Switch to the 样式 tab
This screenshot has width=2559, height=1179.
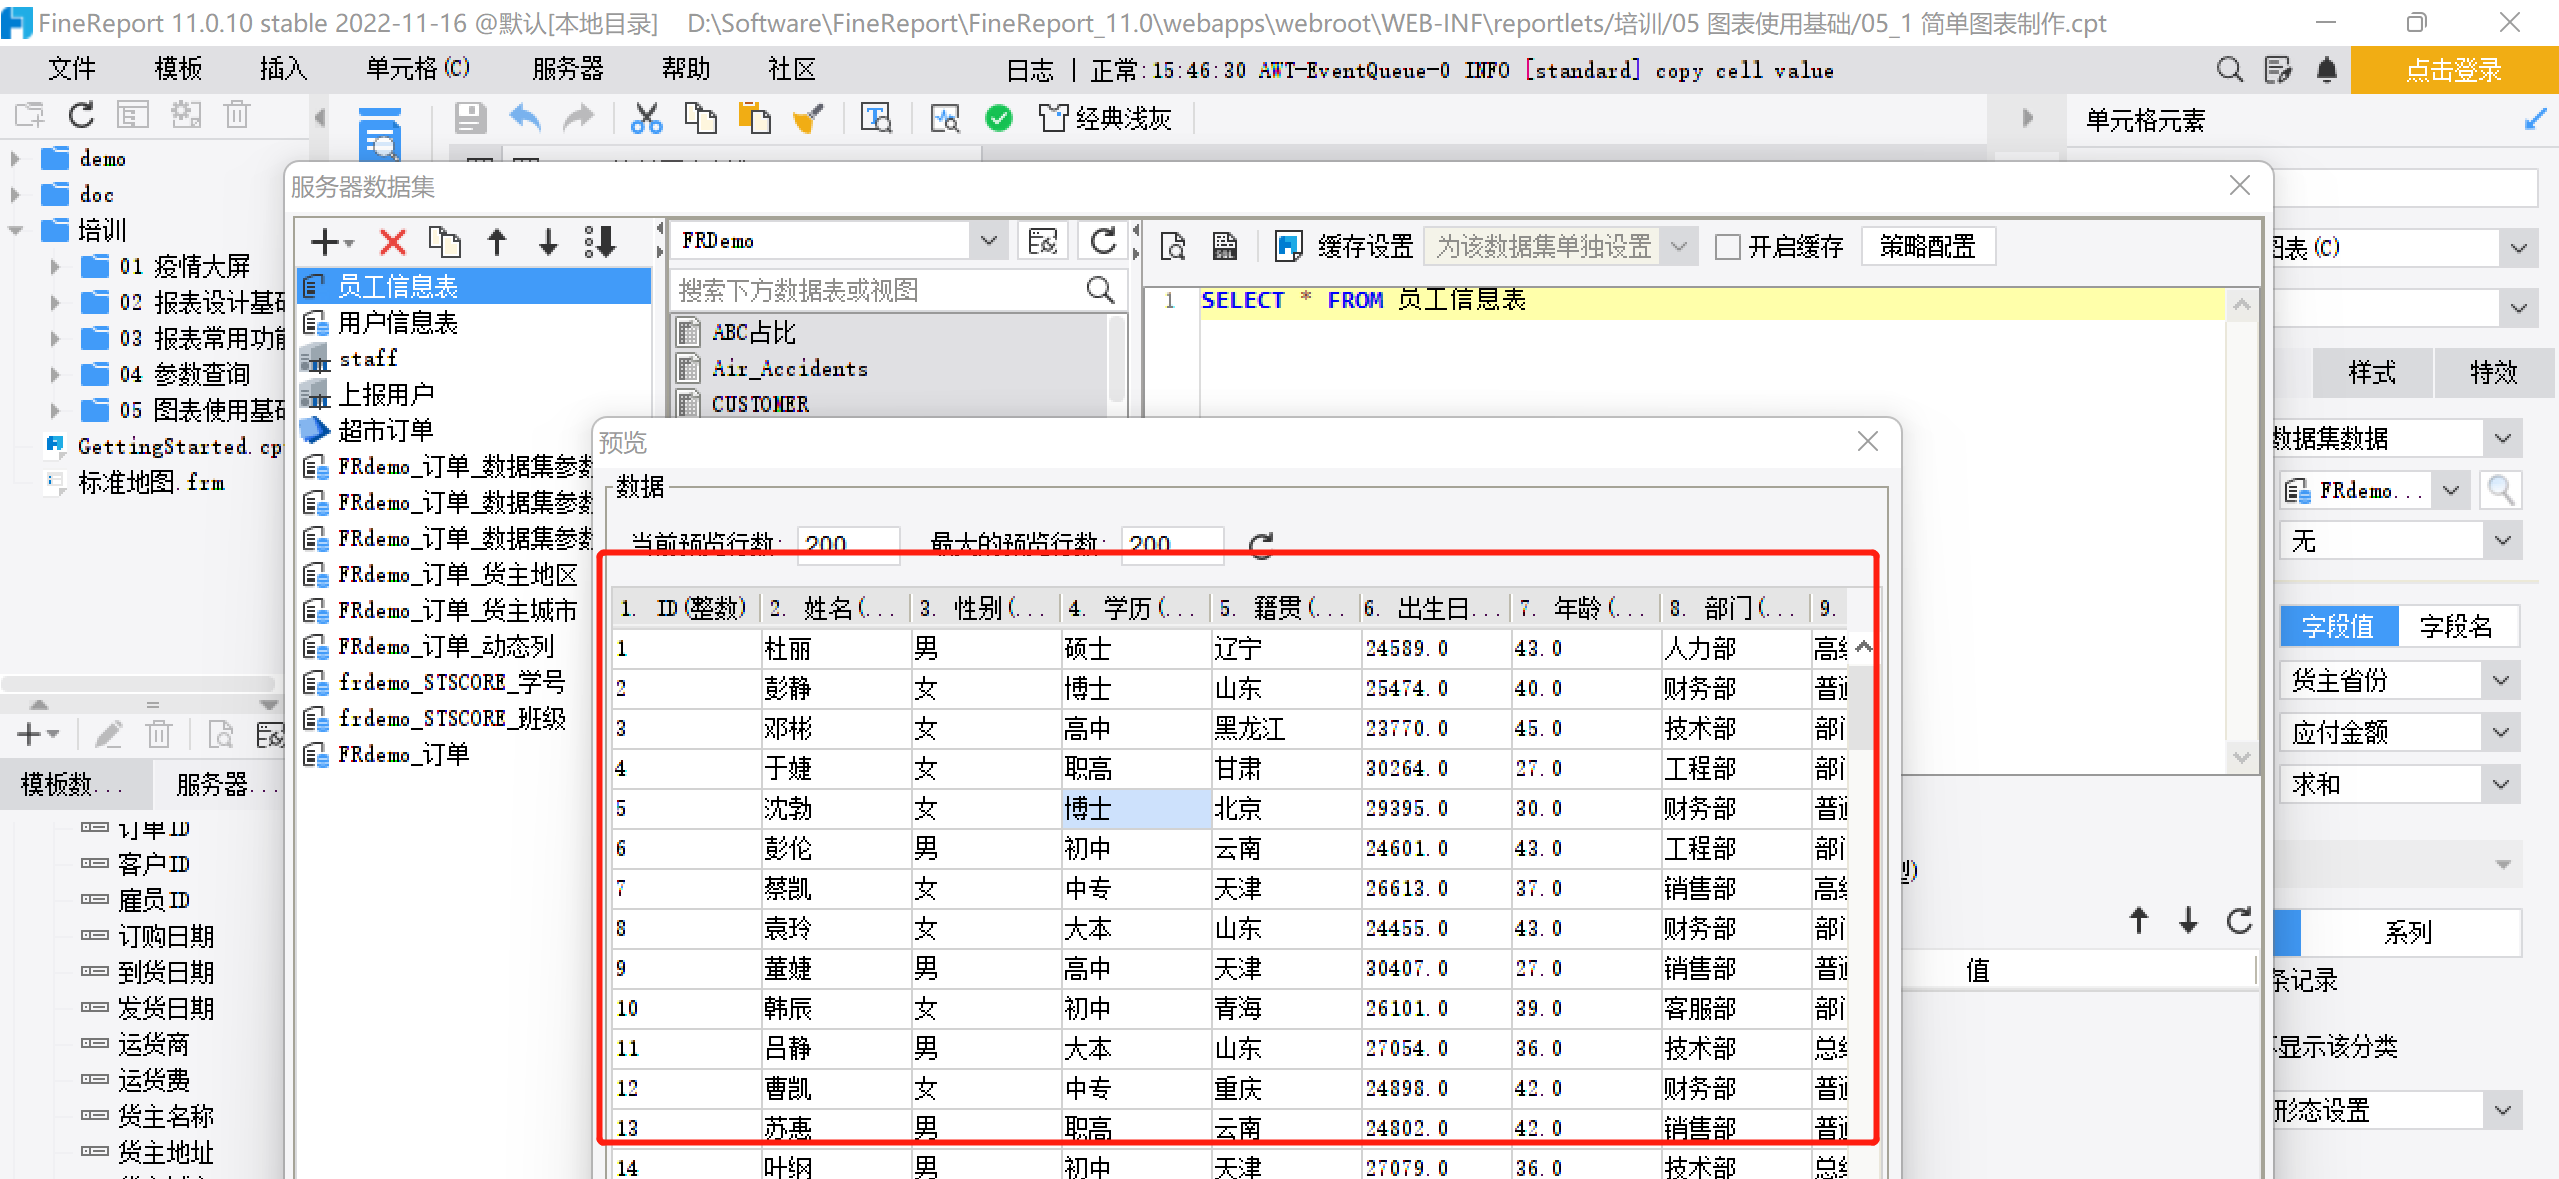coord(2372,372)
